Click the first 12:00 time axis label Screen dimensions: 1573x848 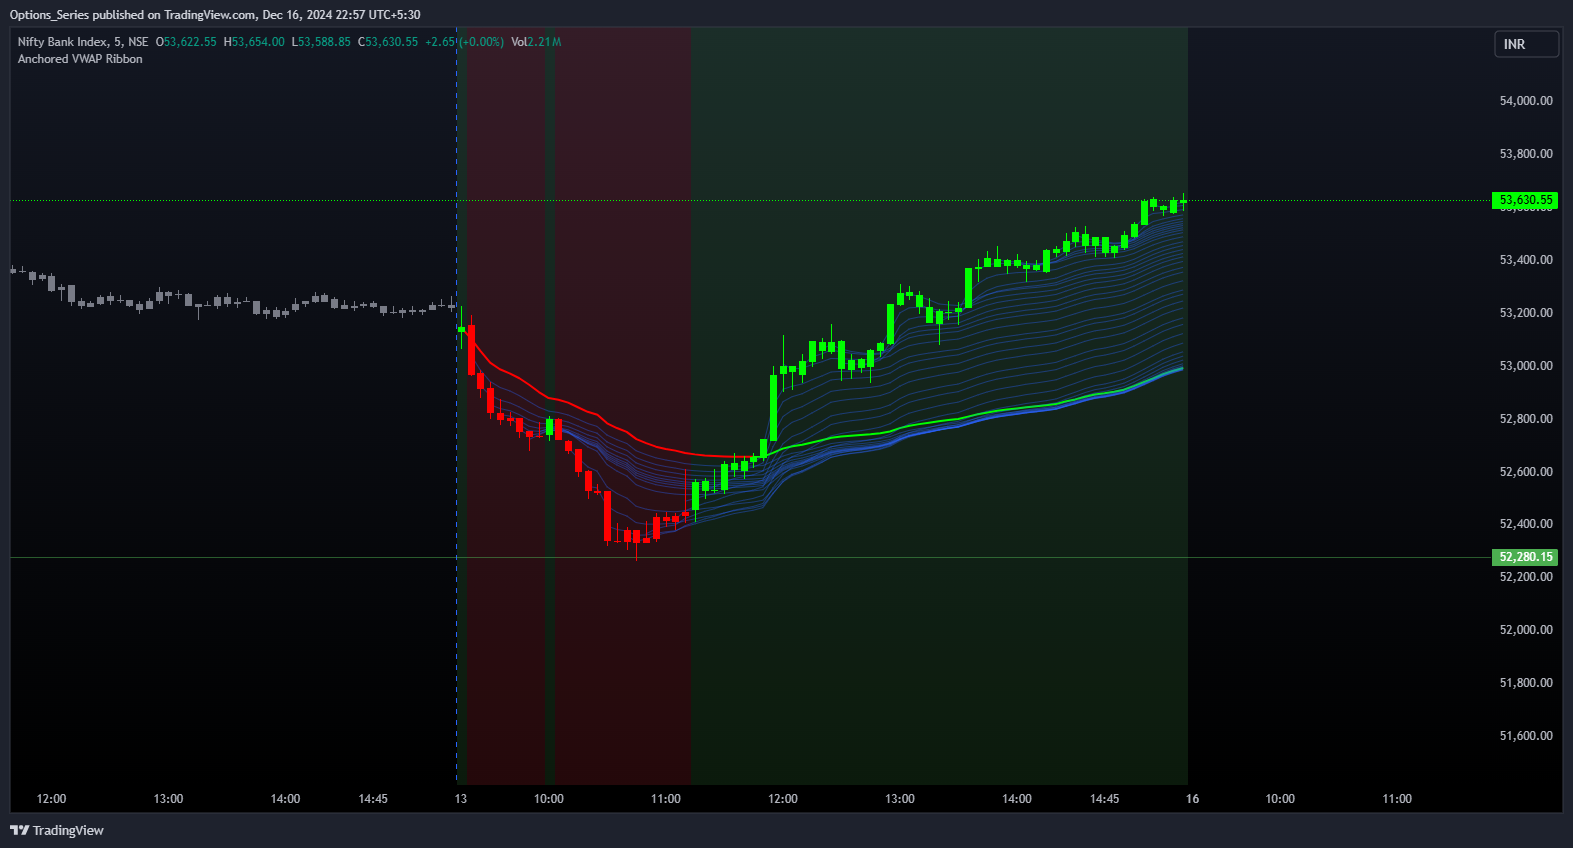pyautogui.click(x=51, y=799)
